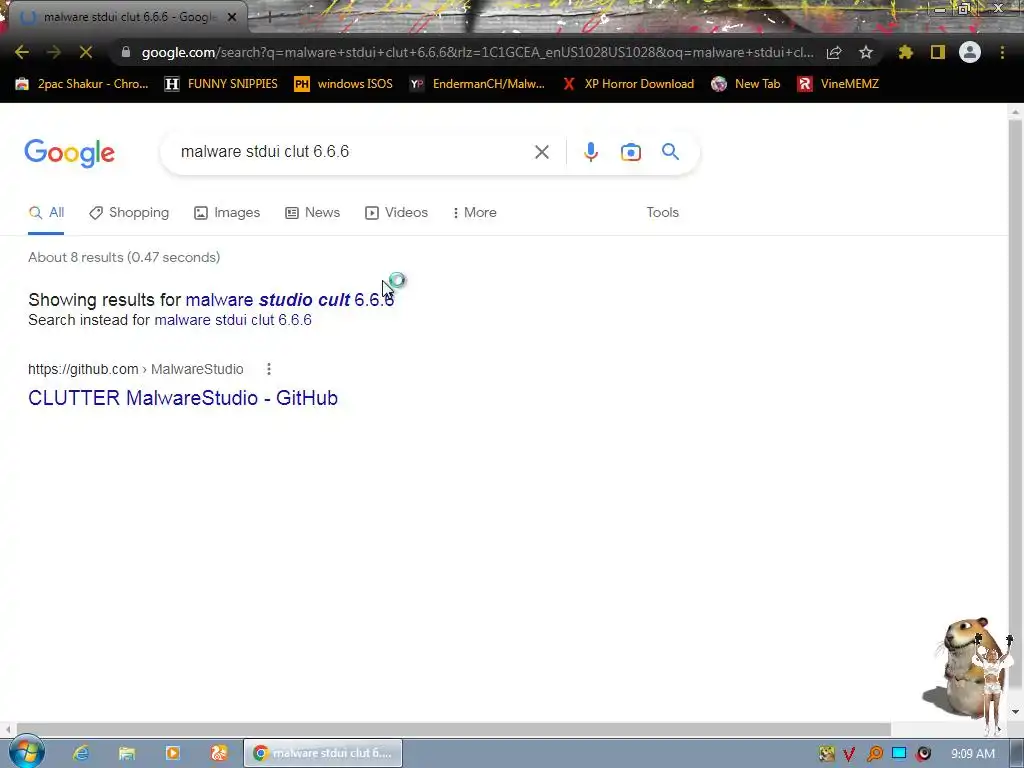Open the 2pac Shakur bookmark
The height and width of the screenshot is (768, 1024).
point(82,84)
